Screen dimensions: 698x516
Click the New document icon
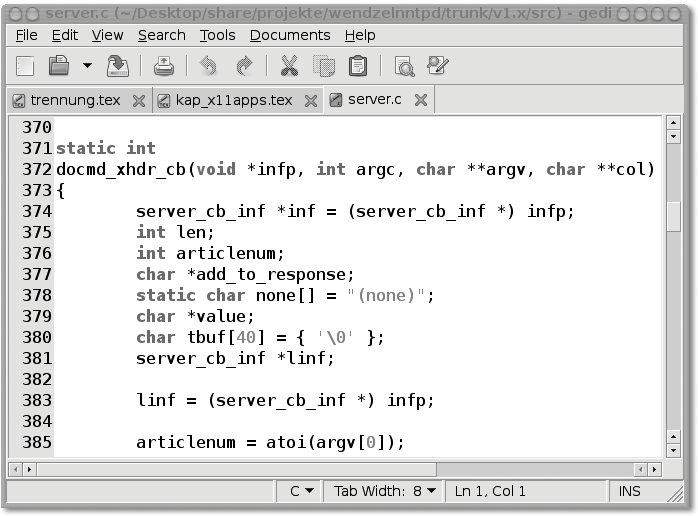coord(25,67)
